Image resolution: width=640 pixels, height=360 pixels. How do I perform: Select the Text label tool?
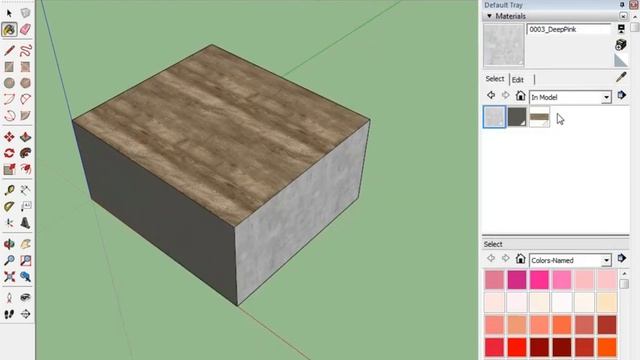tap(25, 207)
